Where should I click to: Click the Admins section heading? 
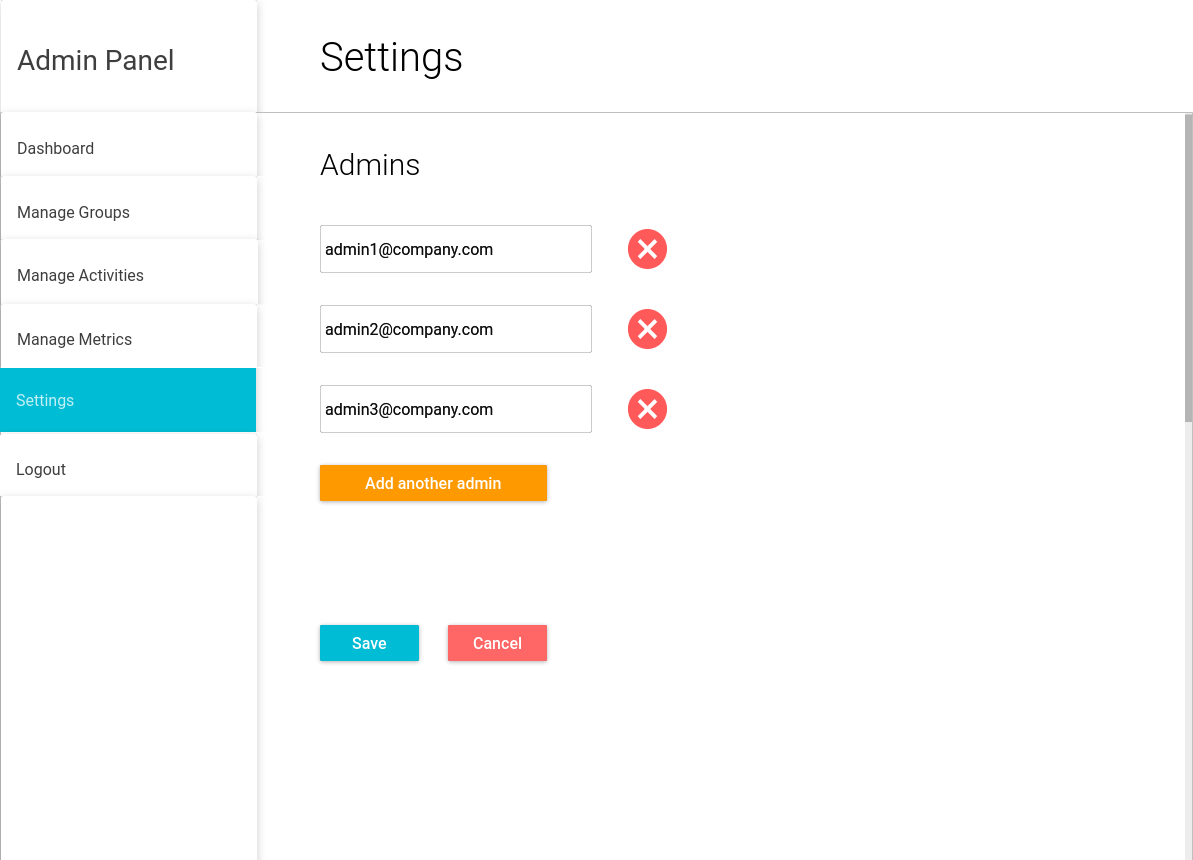pyautogui.click(x=370, y=165)
